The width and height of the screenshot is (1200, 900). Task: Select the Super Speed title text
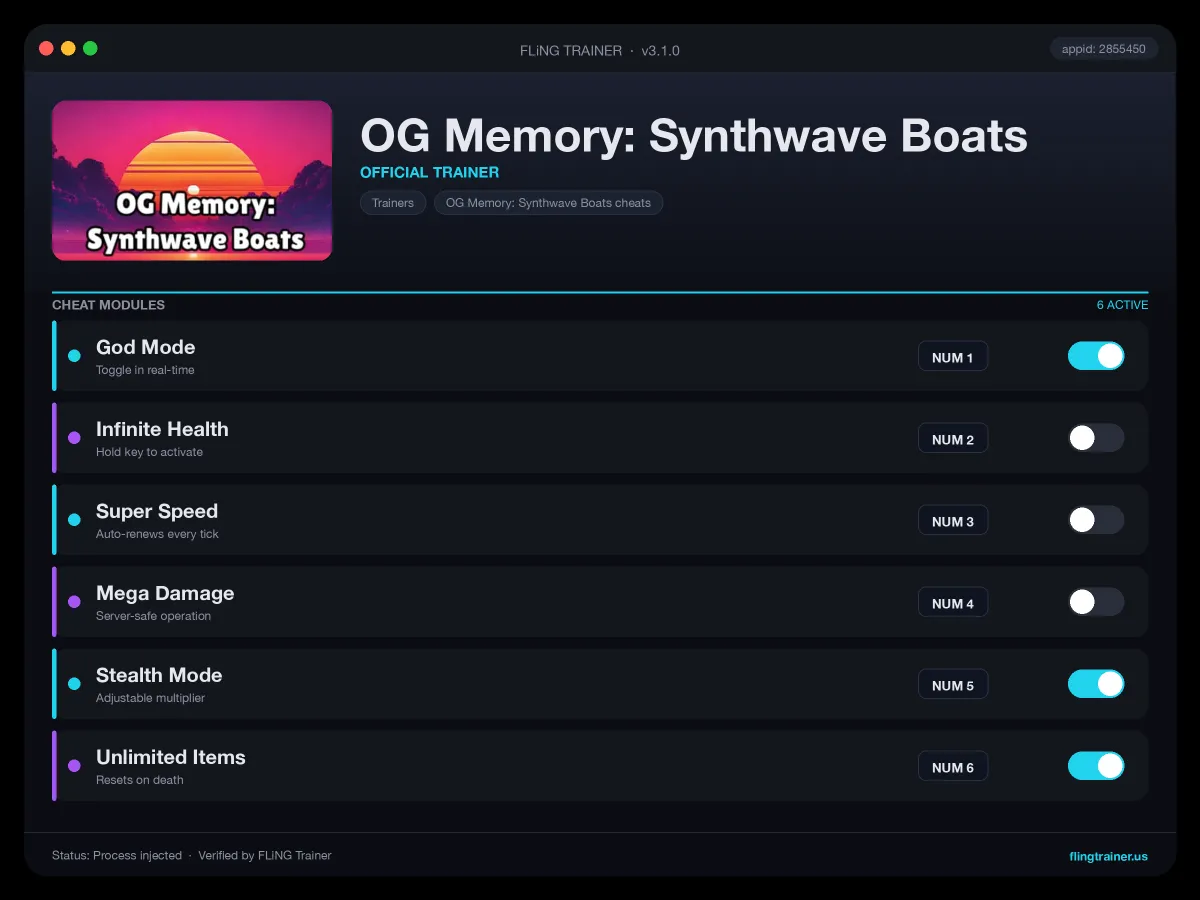pos(157,511)
